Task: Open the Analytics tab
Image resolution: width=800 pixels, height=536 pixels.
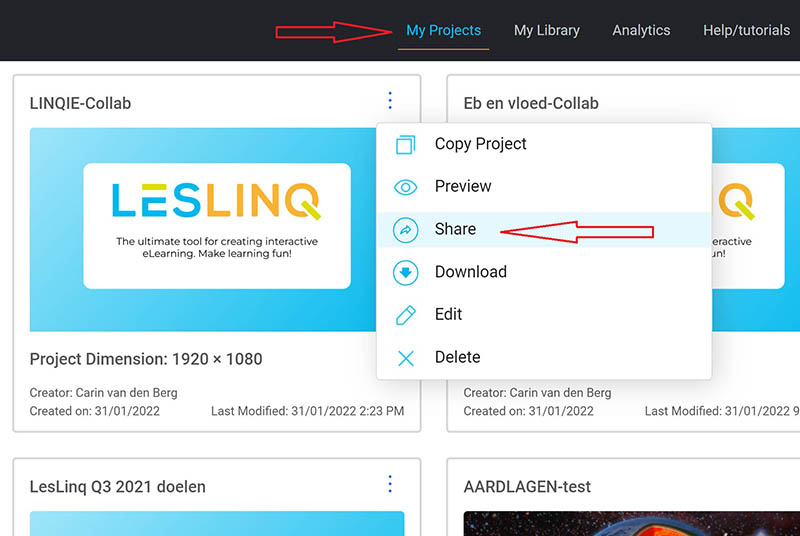Action: 641,31
